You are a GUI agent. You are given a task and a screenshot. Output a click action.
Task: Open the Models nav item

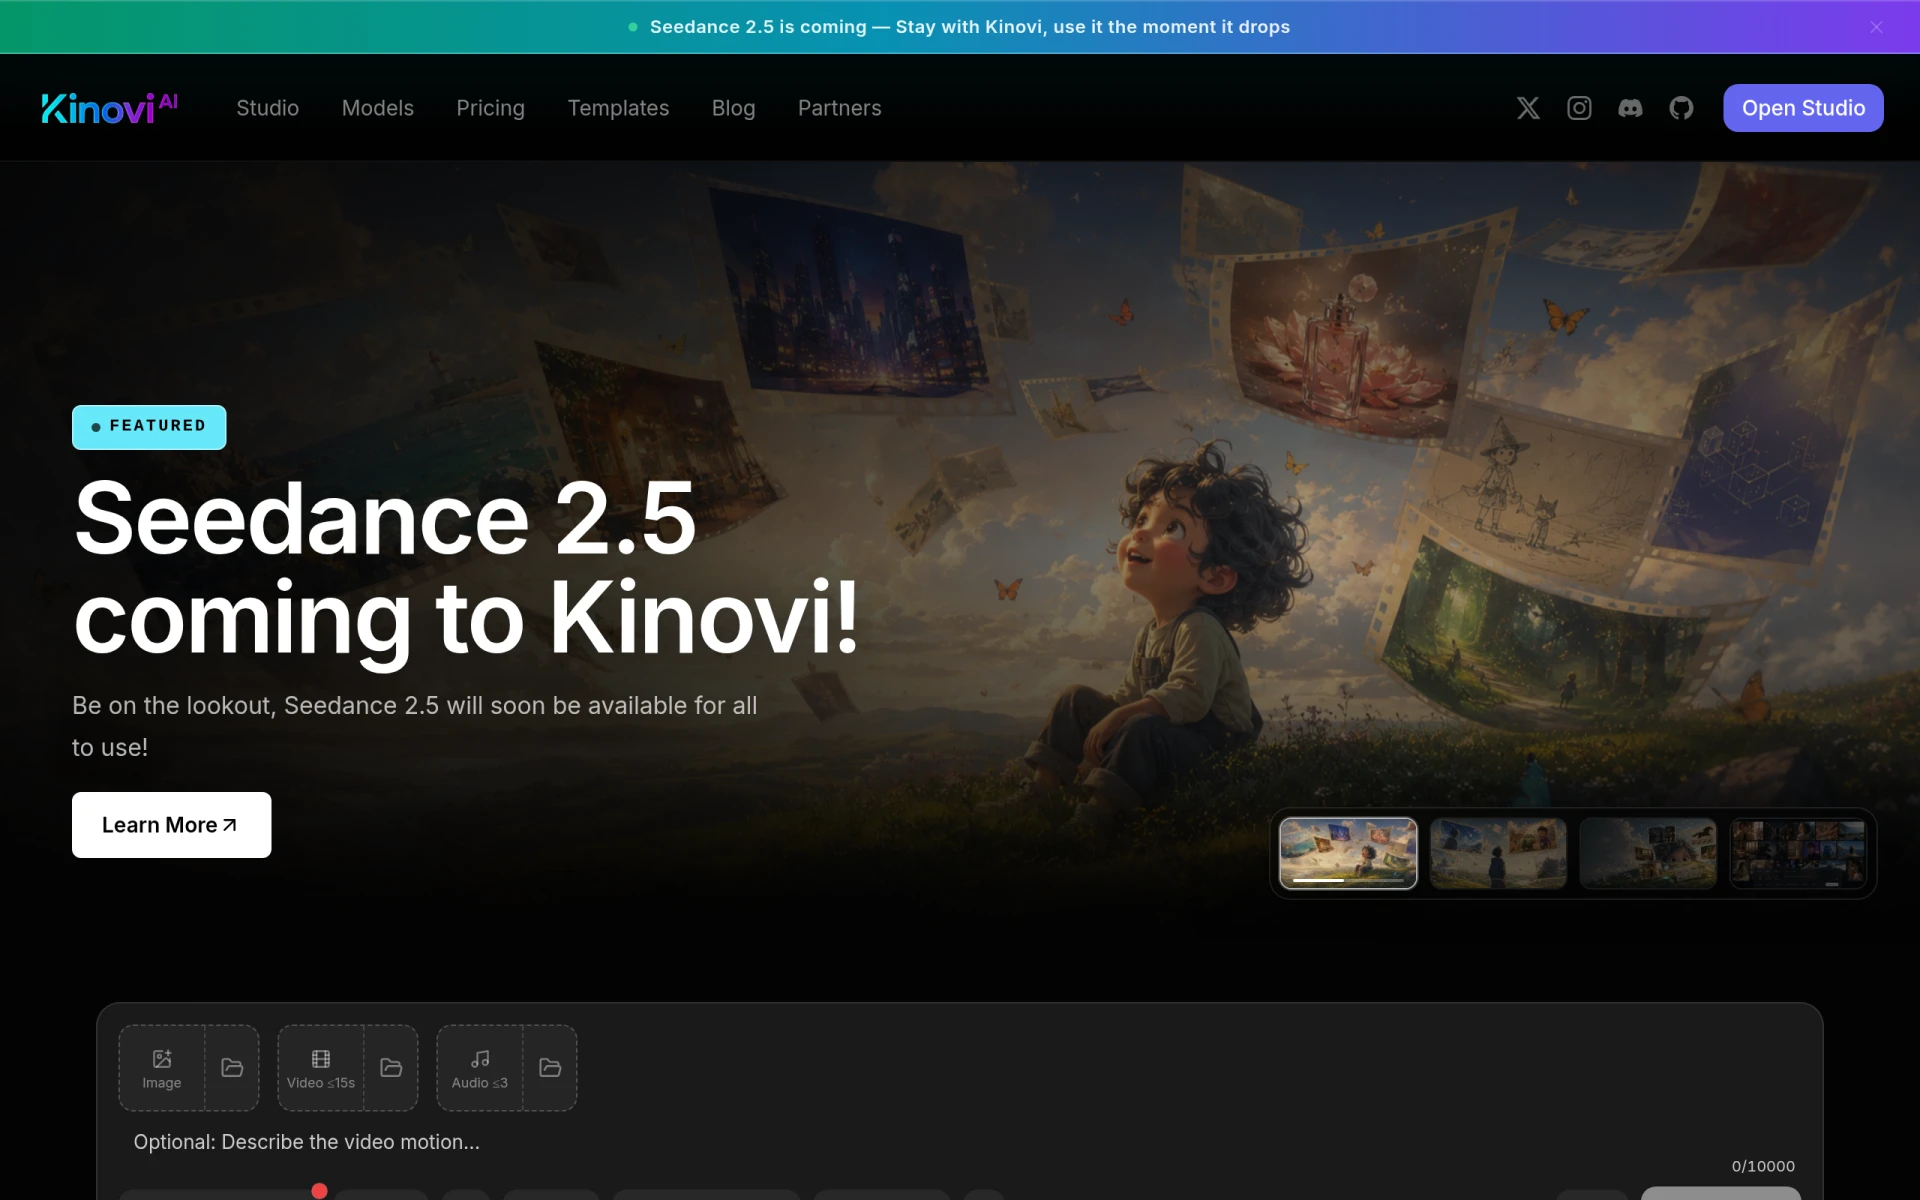click(377, 108)
